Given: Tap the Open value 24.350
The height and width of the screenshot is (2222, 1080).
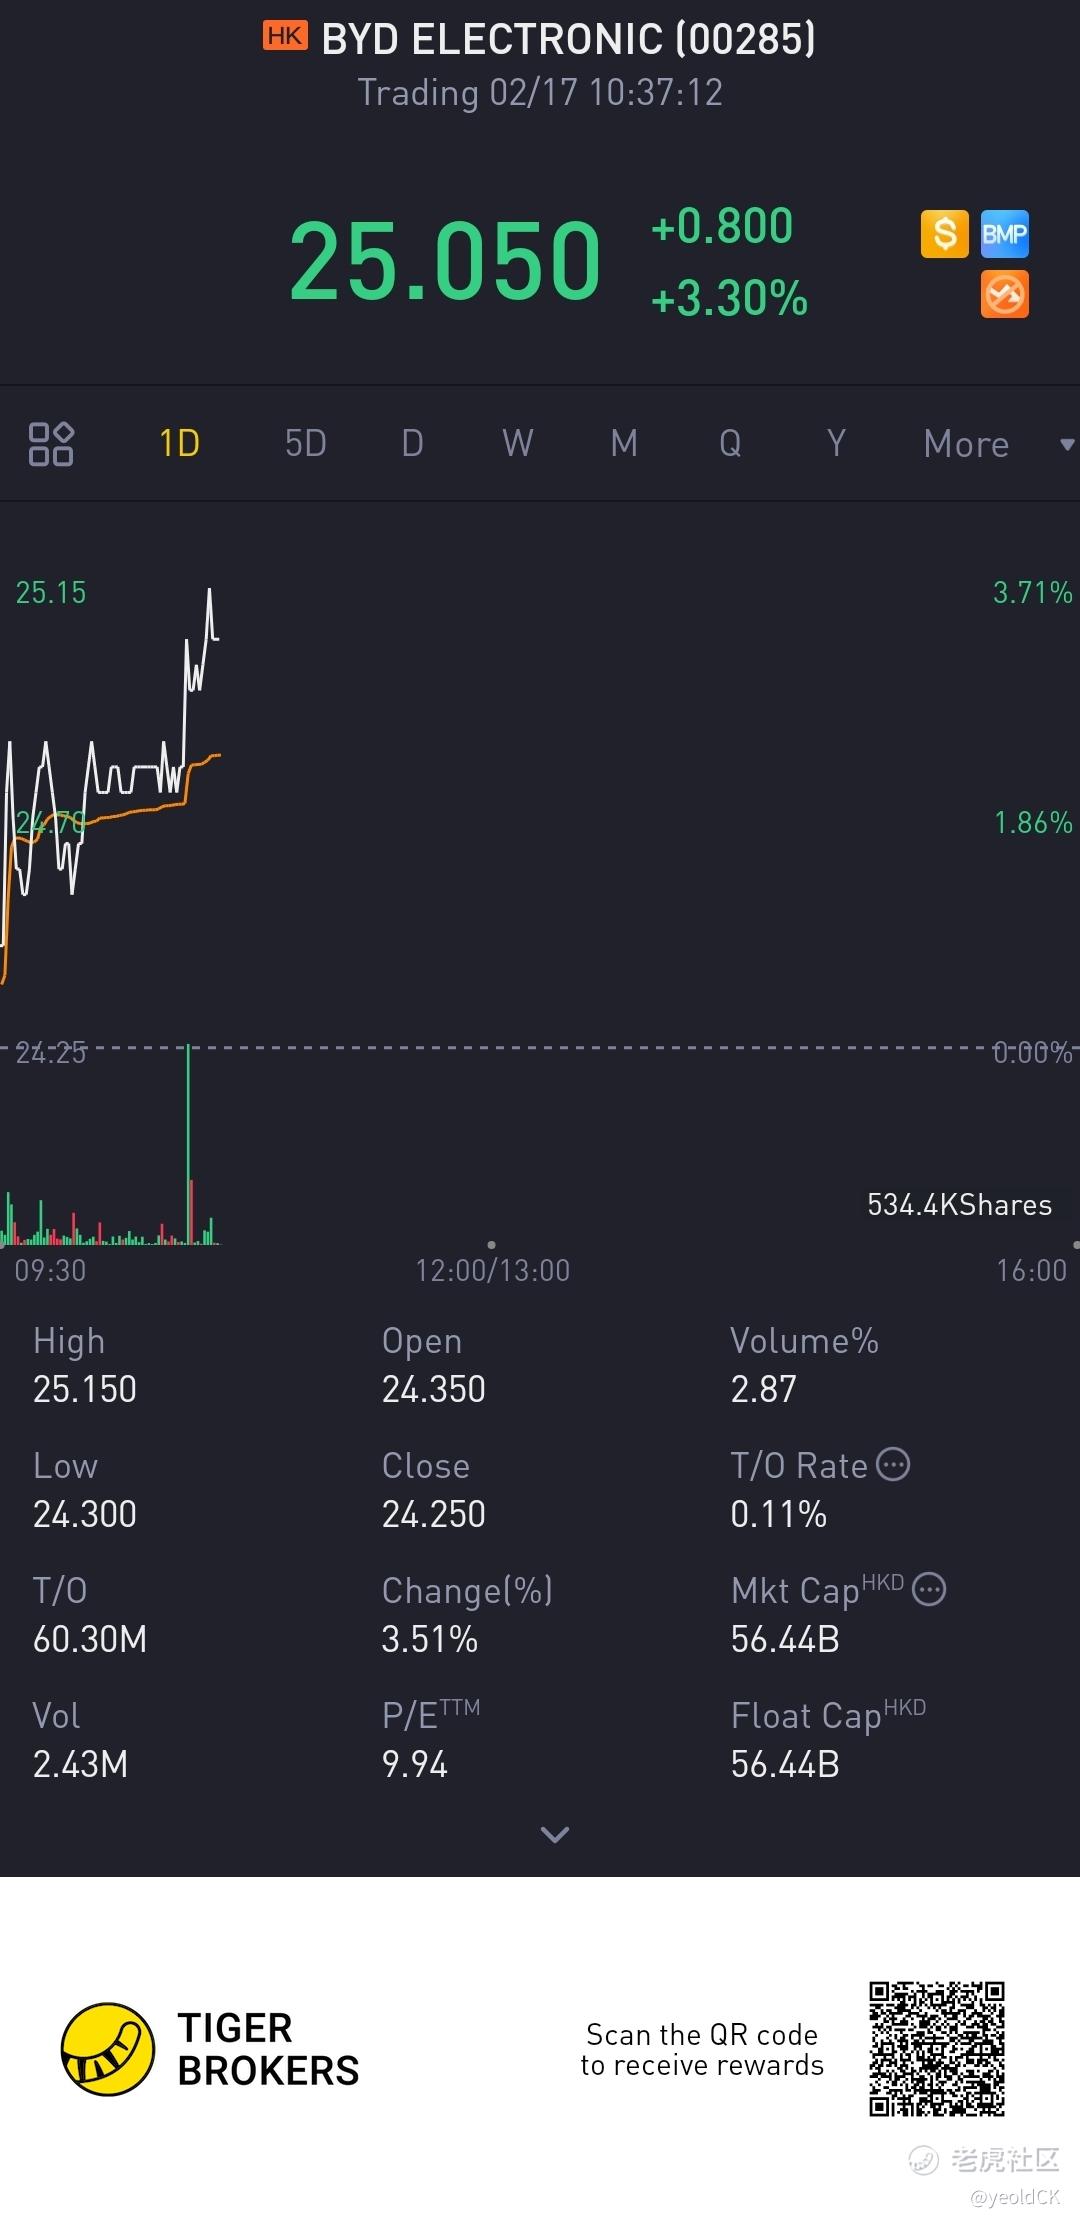Looking at the screenshot, I should (434, 1389).
